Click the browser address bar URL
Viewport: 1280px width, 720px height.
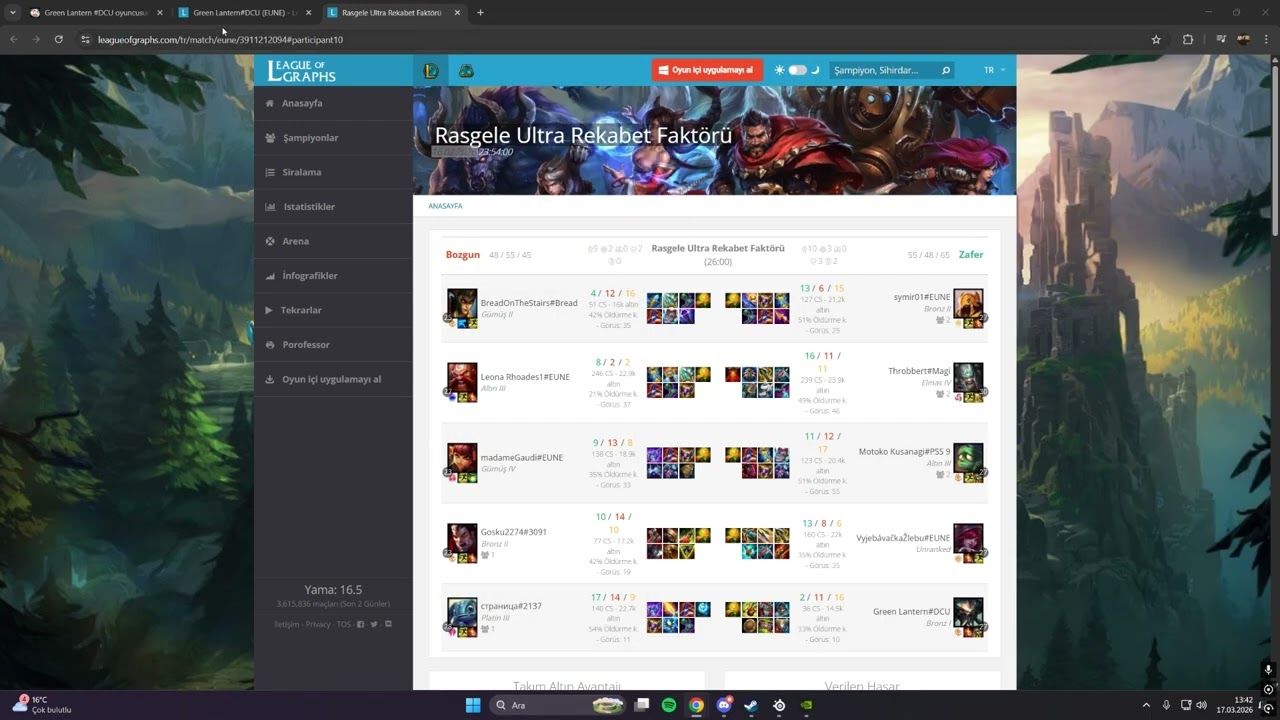[x=220, y=40]
